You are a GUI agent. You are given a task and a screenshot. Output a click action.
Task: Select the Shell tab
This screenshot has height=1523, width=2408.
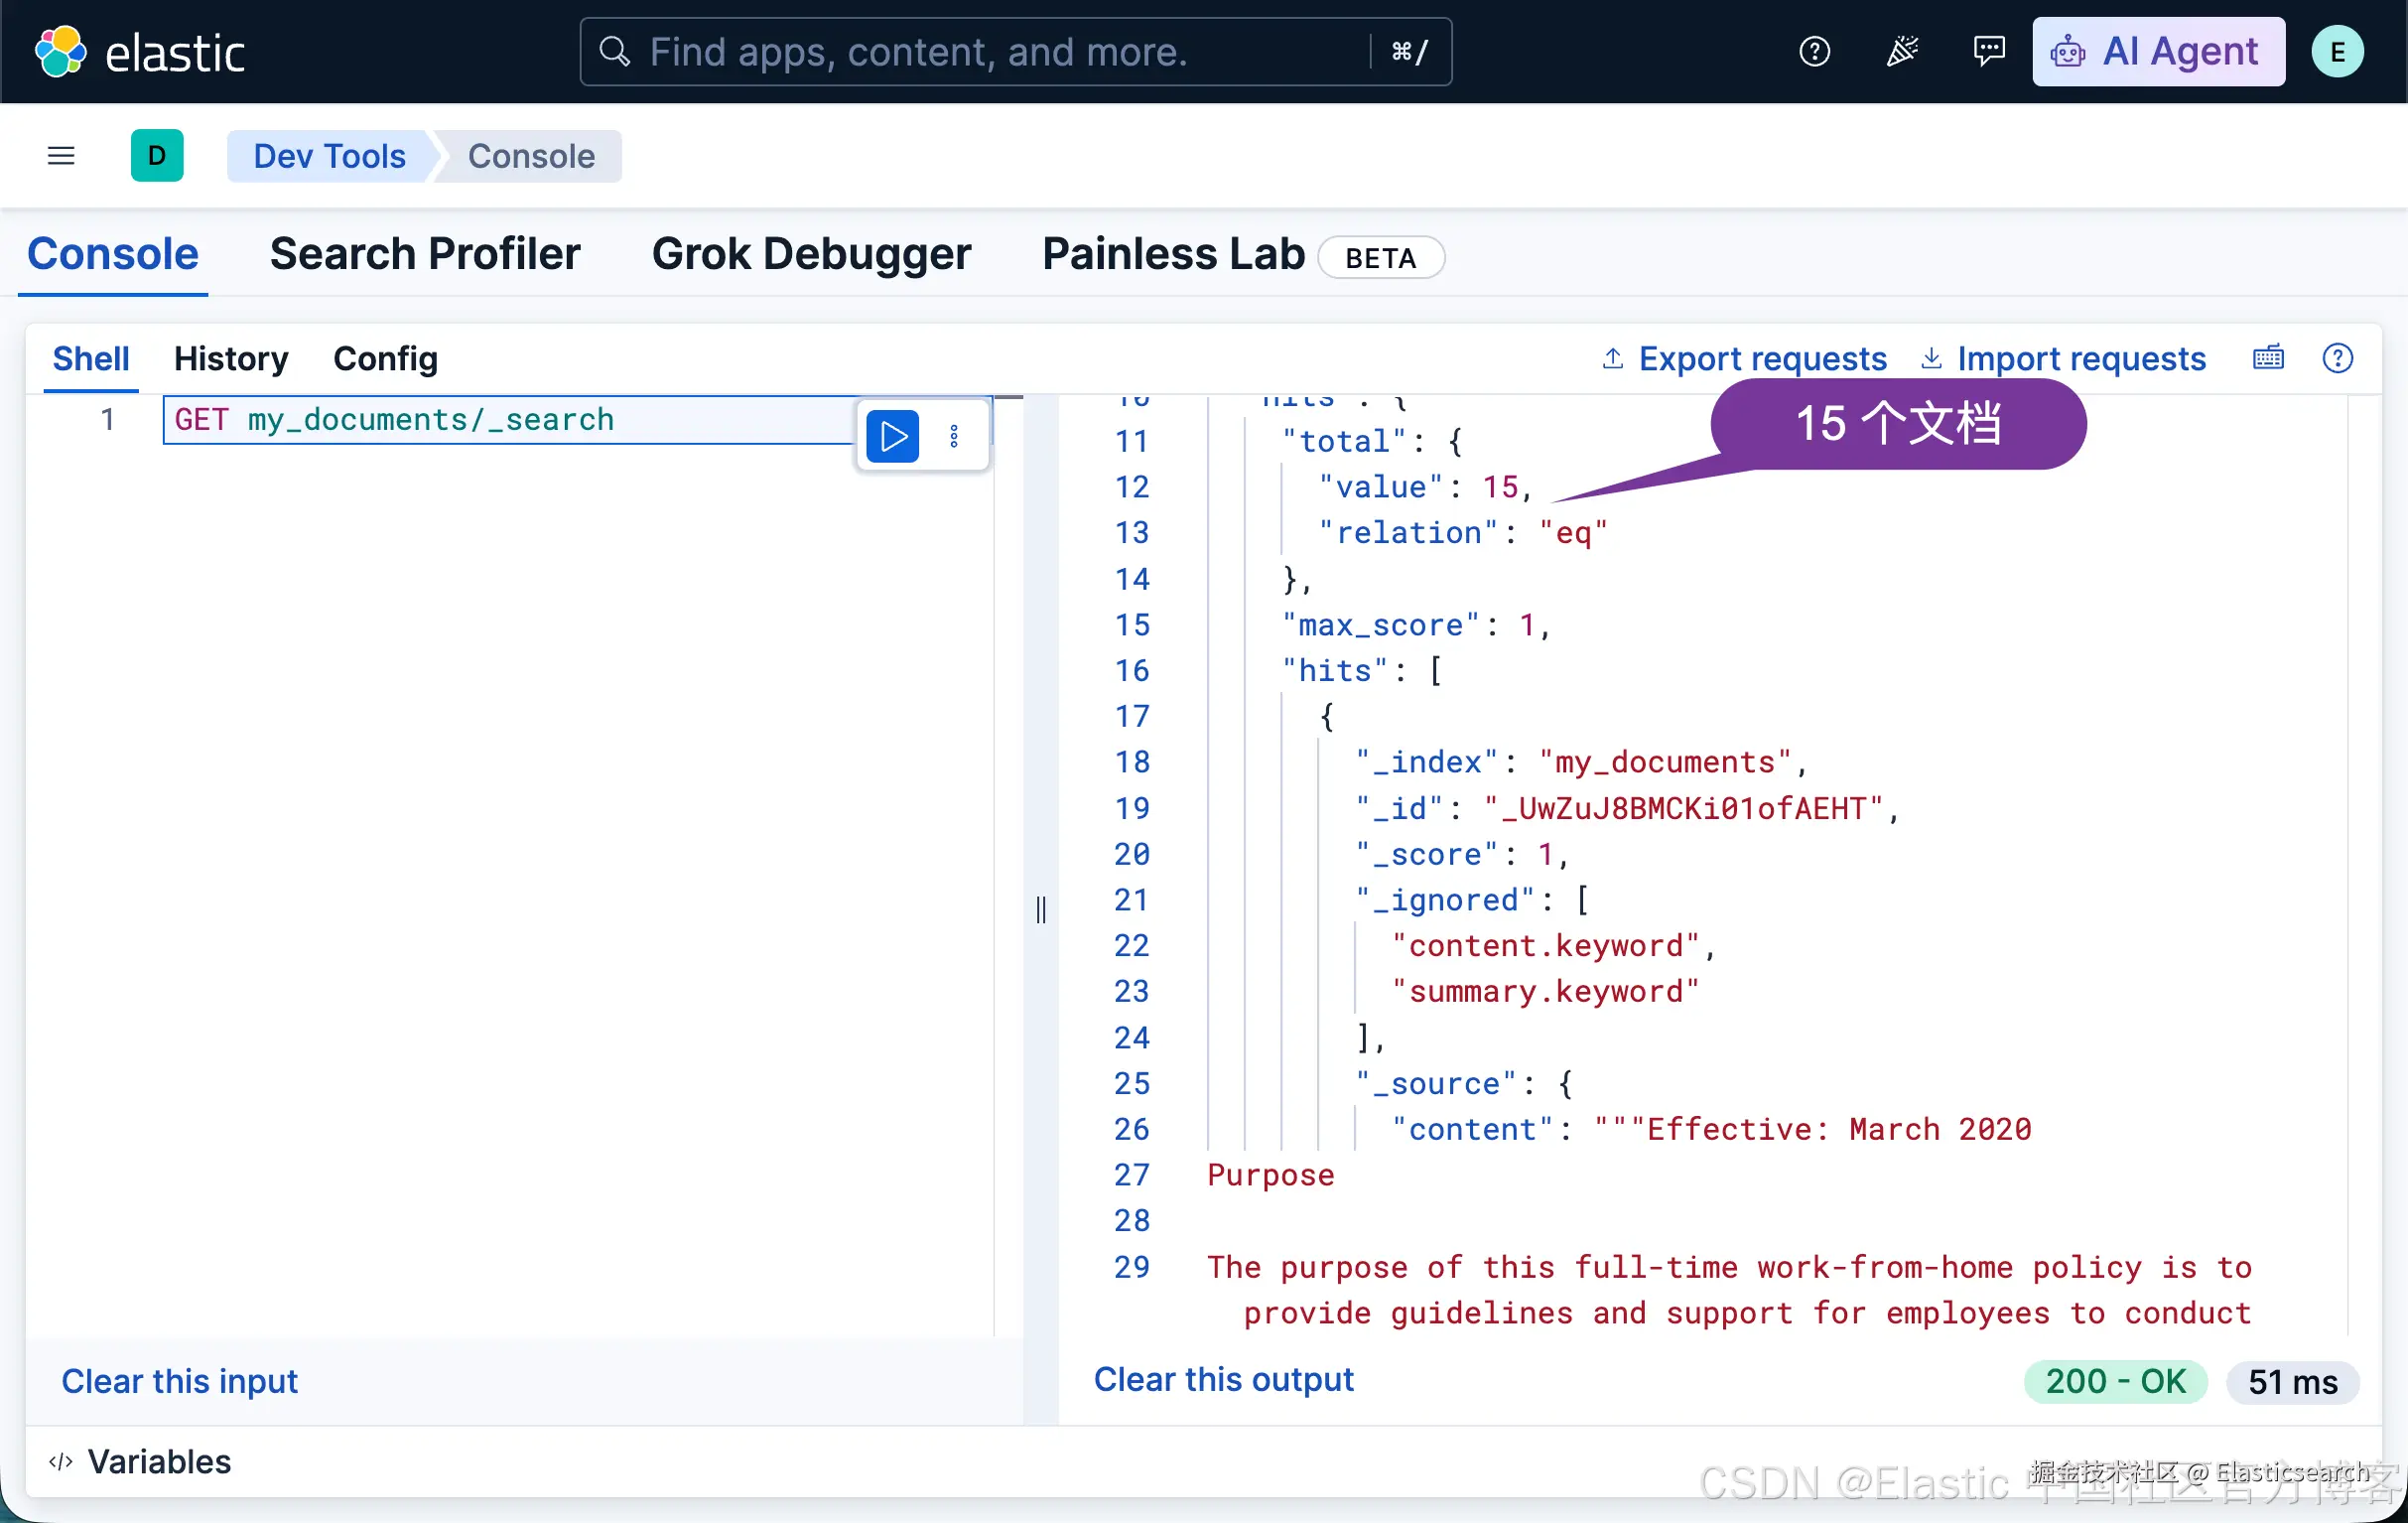(x=91, y=359)
